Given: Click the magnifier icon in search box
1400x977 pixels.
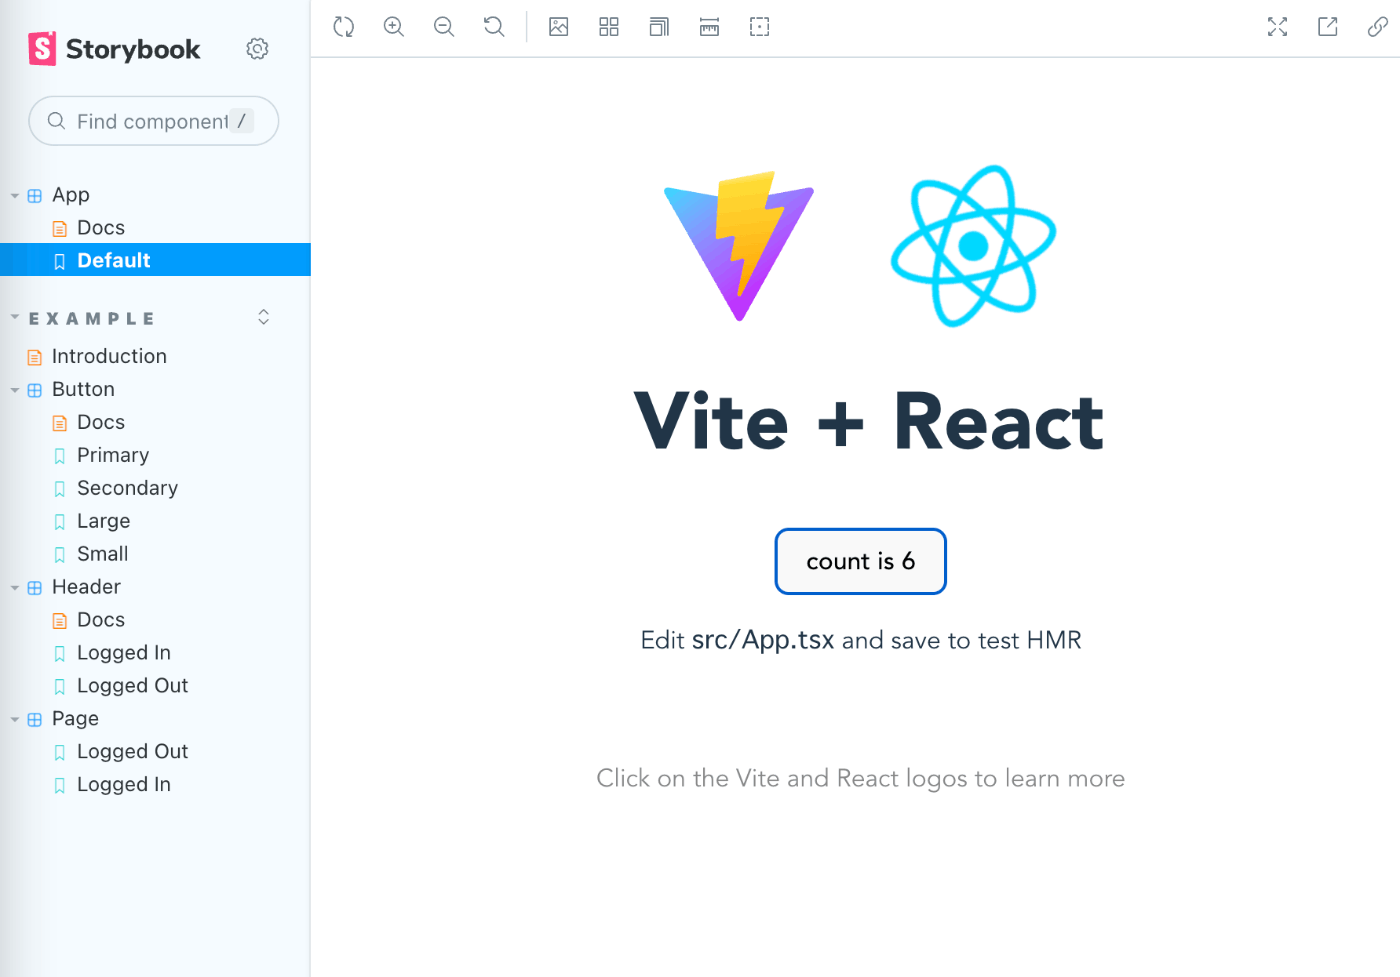Looking at the screenshot, I should click(x=56, y=121).
